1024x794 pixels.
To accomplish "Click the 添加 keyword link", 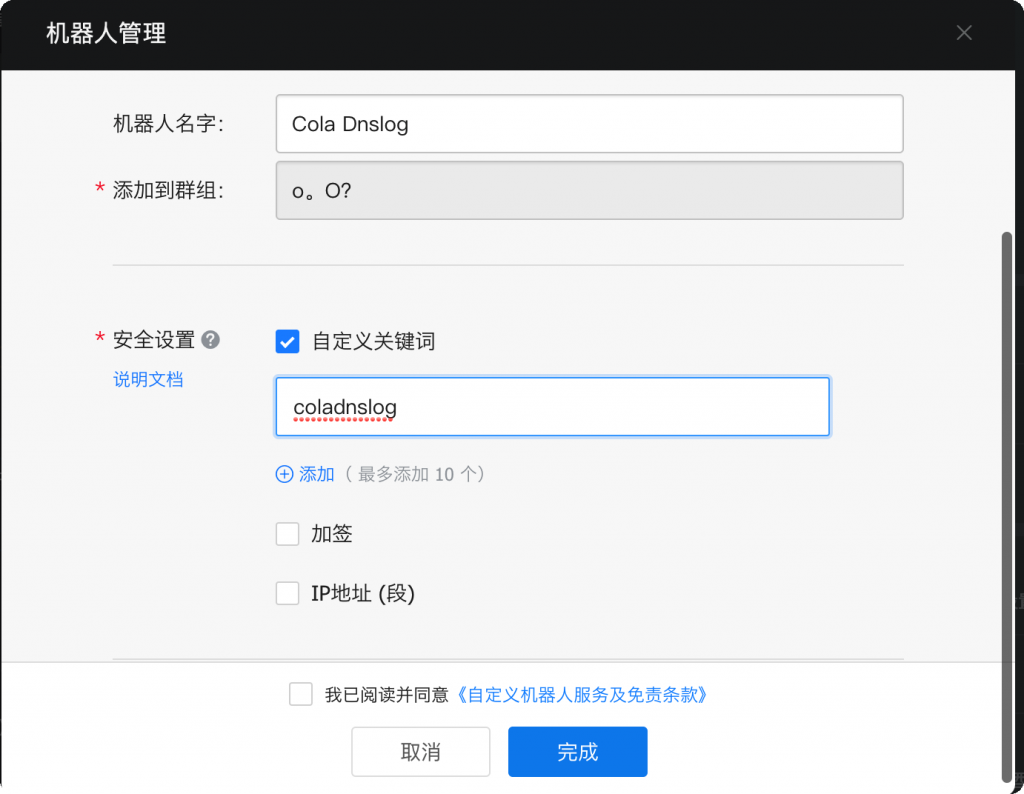I will [317, 474].
